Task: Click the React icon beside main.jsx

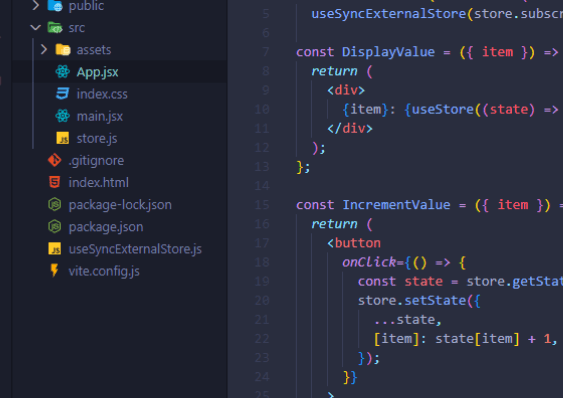Action: pyautogui.click(x=62, y=116)
